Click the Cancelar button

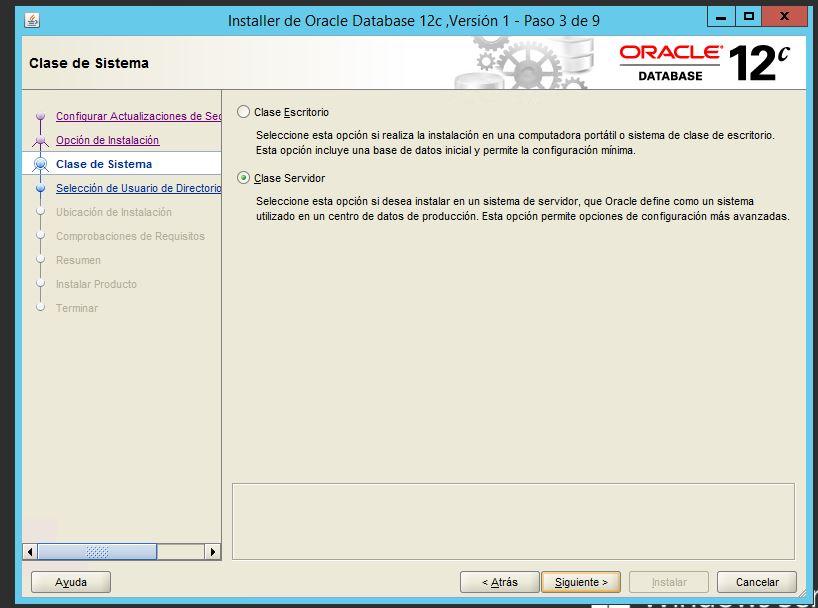click(x=757, y=582)
